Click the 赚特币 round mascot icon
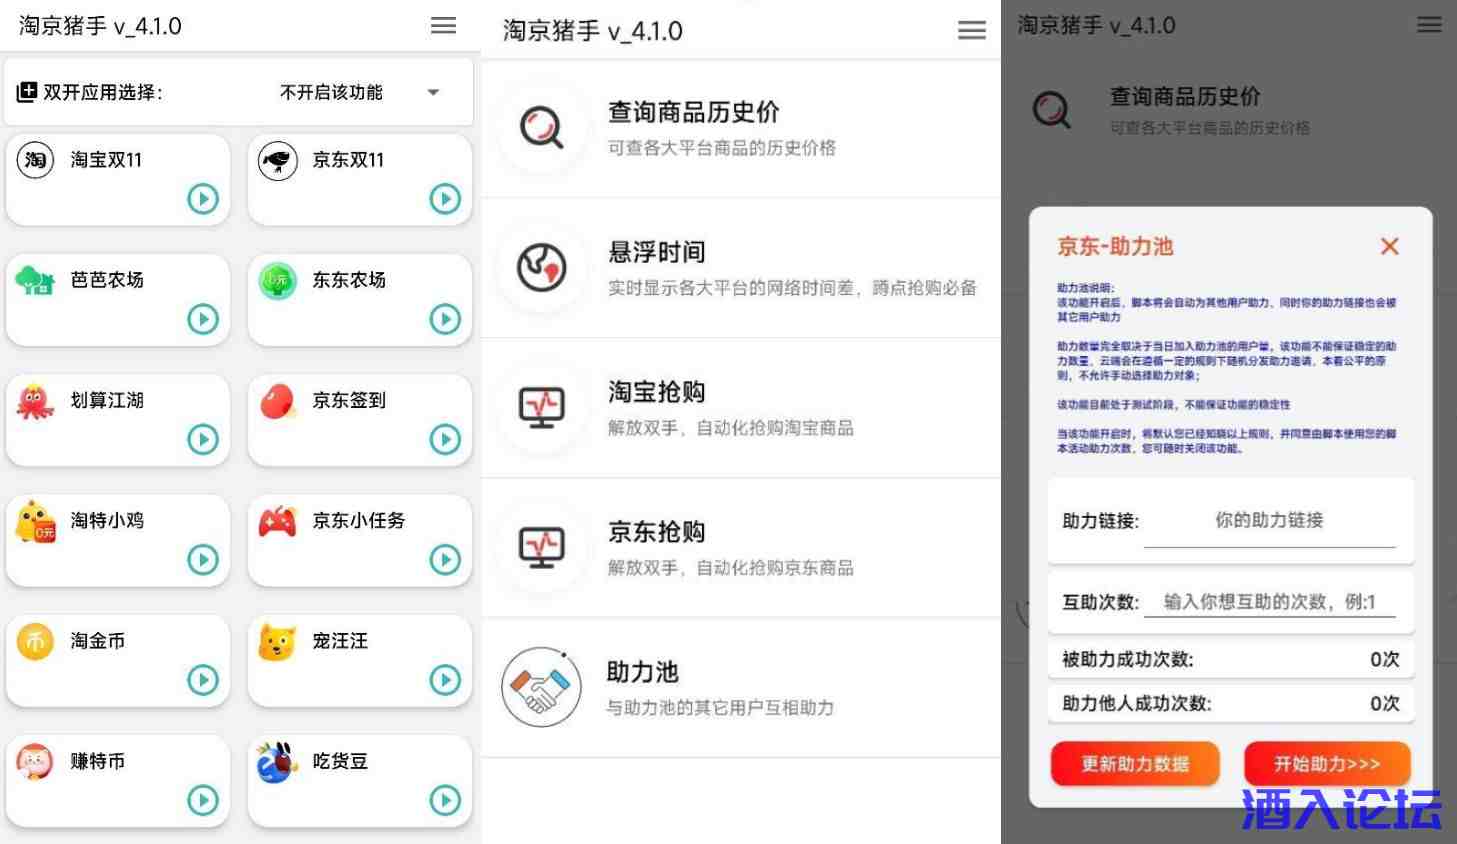The height and width of the screenshot is (844, 1457). (x=35, y=762)
